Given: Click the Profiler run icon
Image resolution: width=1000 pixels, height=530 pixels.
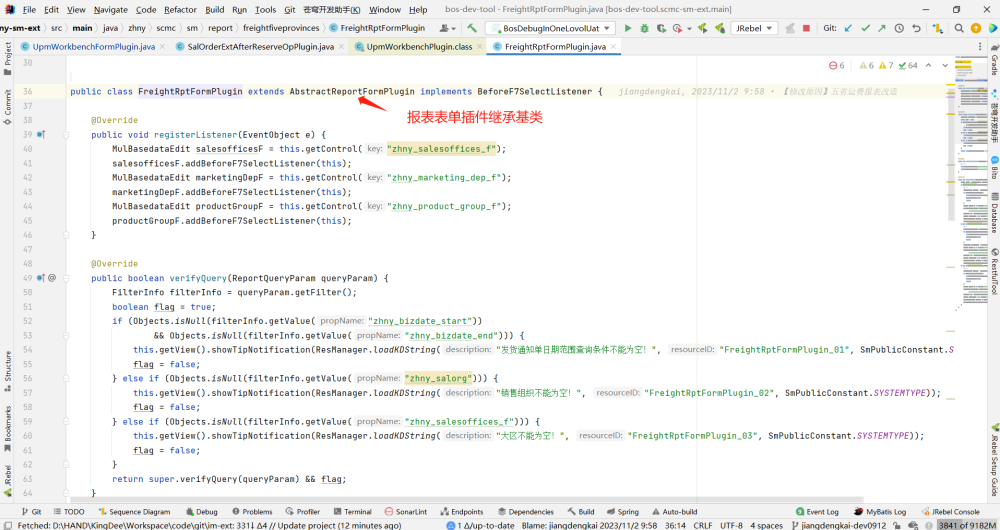Looking at the screenshot, I should (677, 28).
